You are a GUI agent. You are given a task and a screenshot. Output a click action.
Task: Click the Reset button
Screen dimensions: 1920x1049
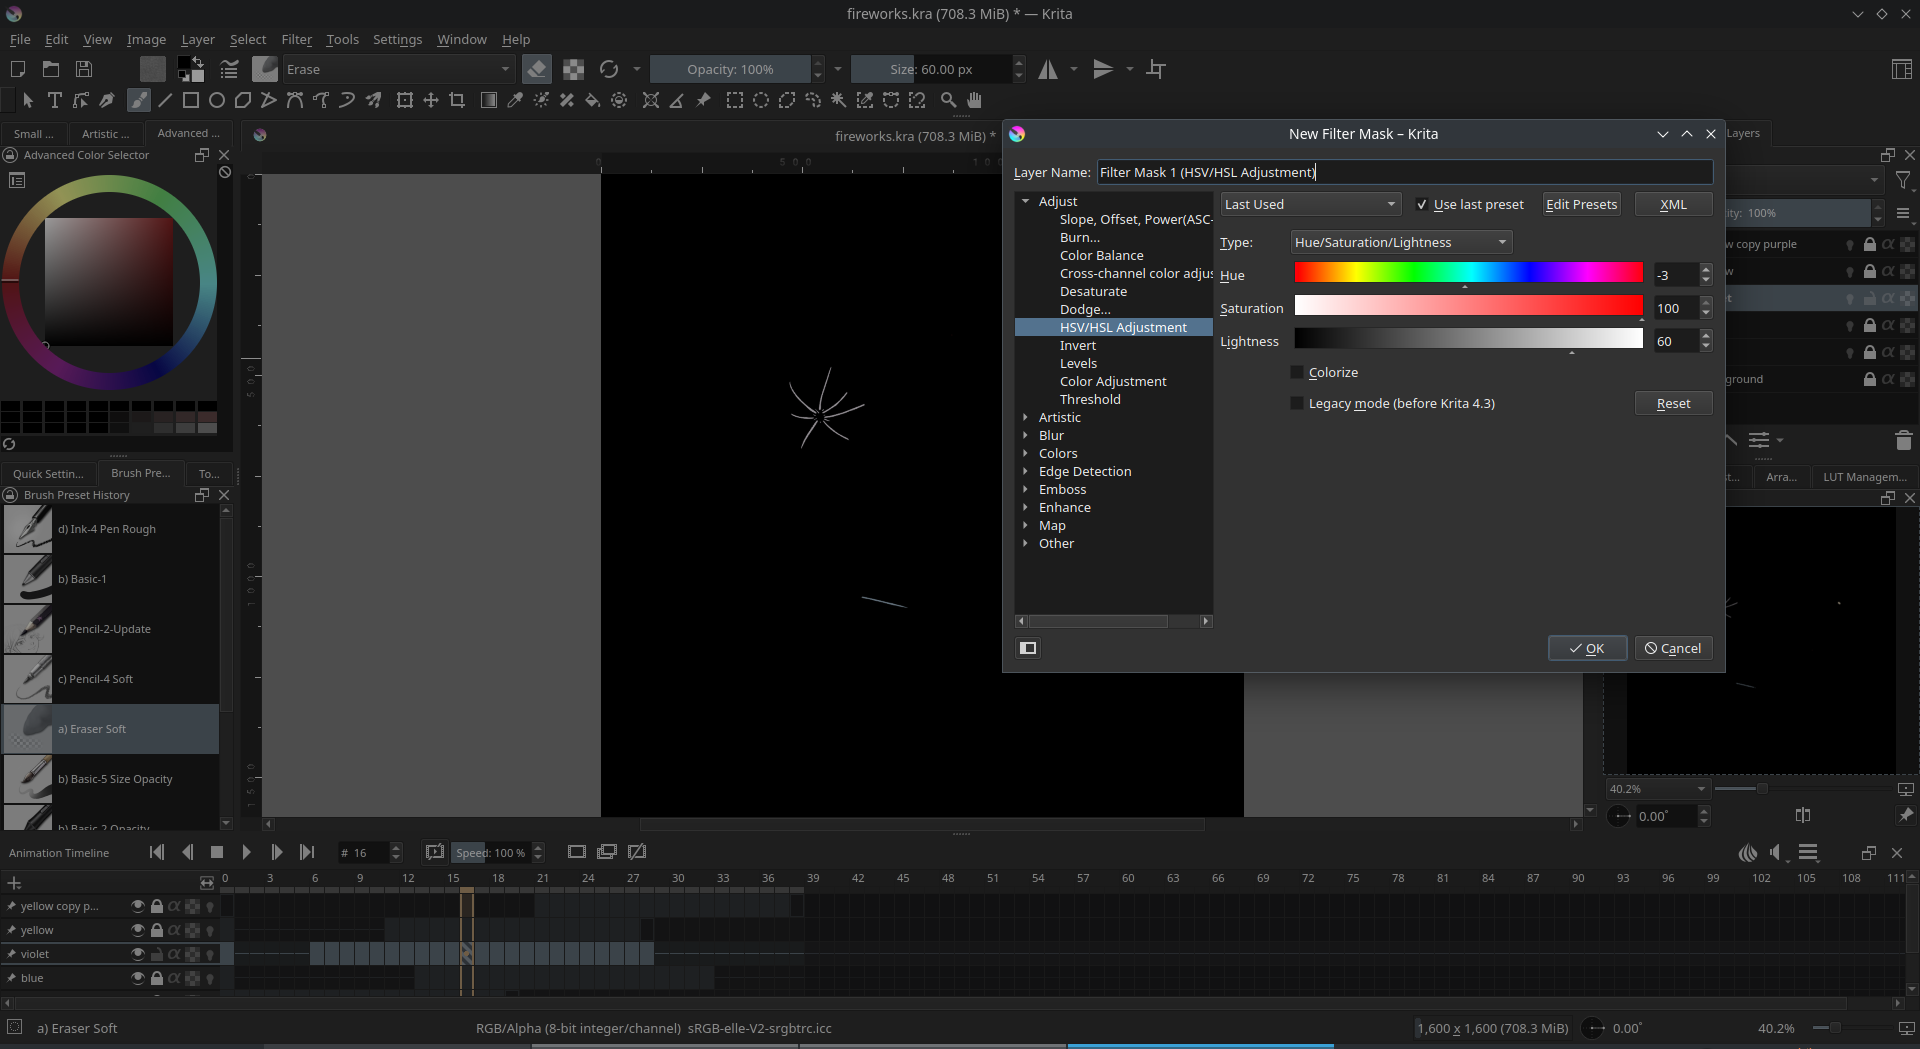[x=1673, y=403]
